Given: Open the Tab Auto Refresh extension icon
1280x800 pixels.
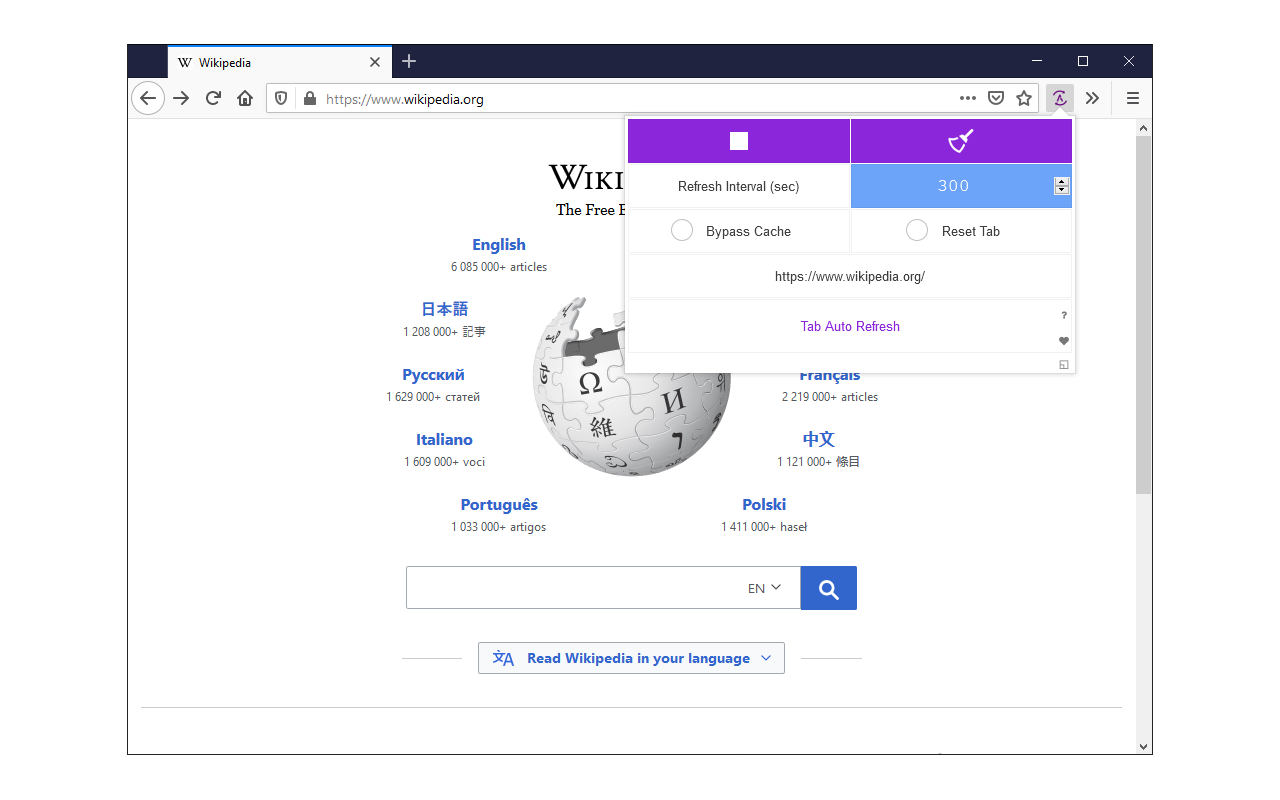Looking at the screenshot, I should pyautogui.click(x=1059, y=98).
